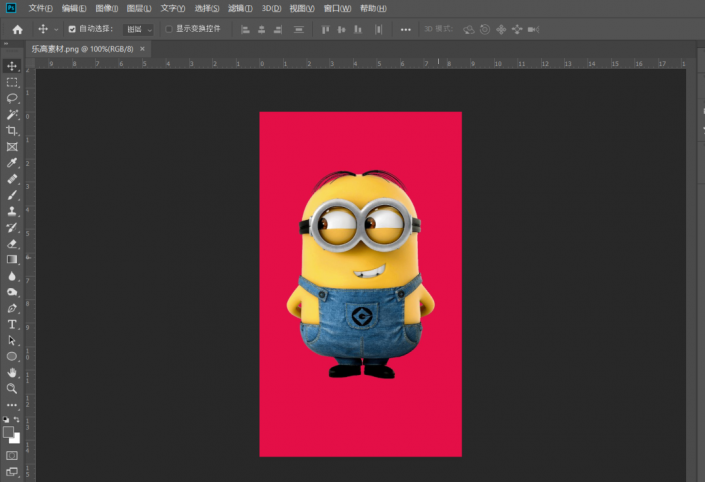Viewport: 705px width, 482px height.
Task: Open the more align options ellipsis
Action: pyautogui.click(x=405, y=29)
